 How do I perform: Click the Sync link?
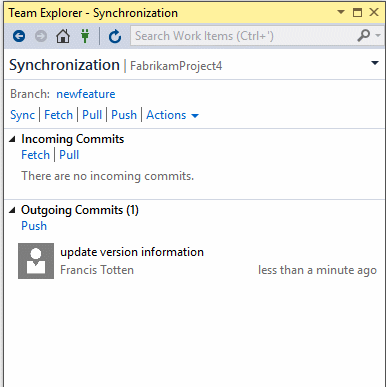22,115
